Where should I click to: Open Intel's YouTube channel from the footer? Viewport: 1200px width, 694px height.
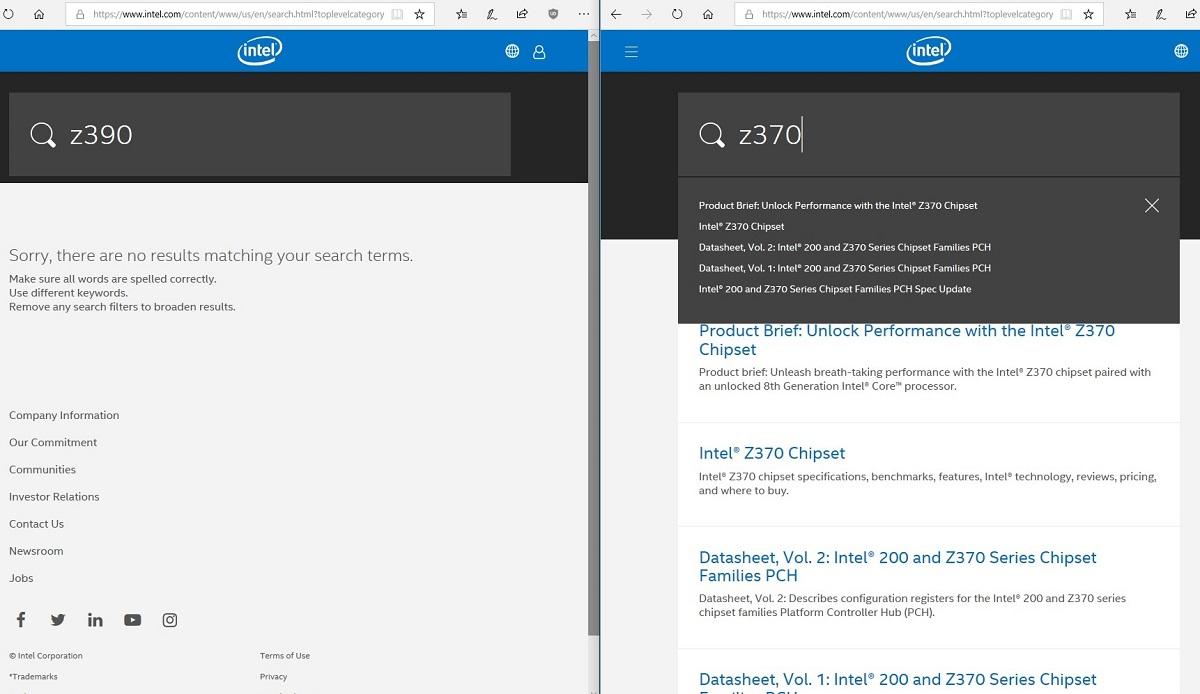click(132, 620)
